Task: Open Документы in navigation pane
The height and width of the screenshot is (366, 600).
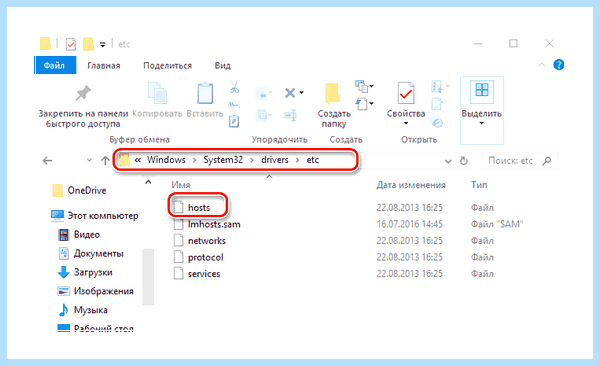Action: click(x=91, y=253)
